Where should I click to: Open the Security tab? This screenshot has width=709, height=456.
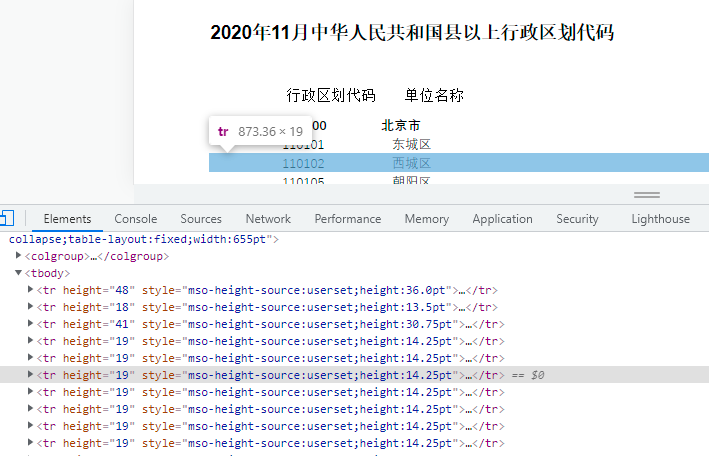[577, 219]
